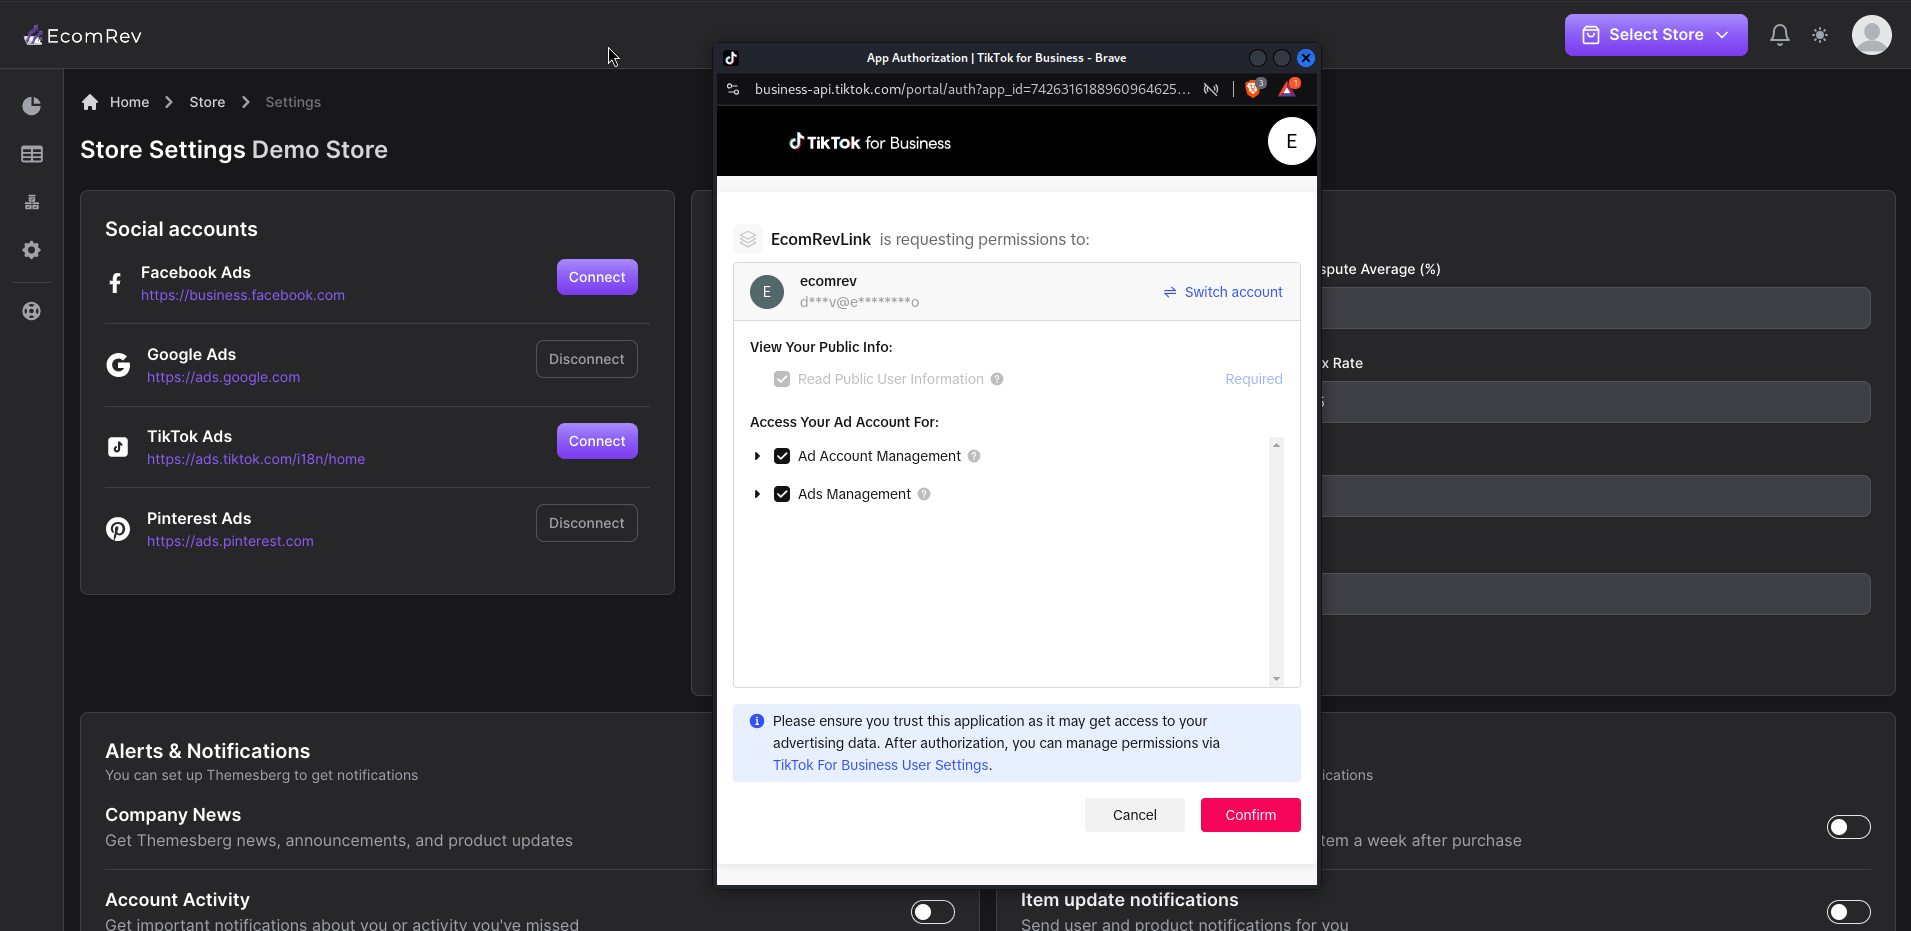The height and width of the screenshot is (931, 1911).
Task: Open the lifebuoy support sidebar icon
Action: [32, 311]
